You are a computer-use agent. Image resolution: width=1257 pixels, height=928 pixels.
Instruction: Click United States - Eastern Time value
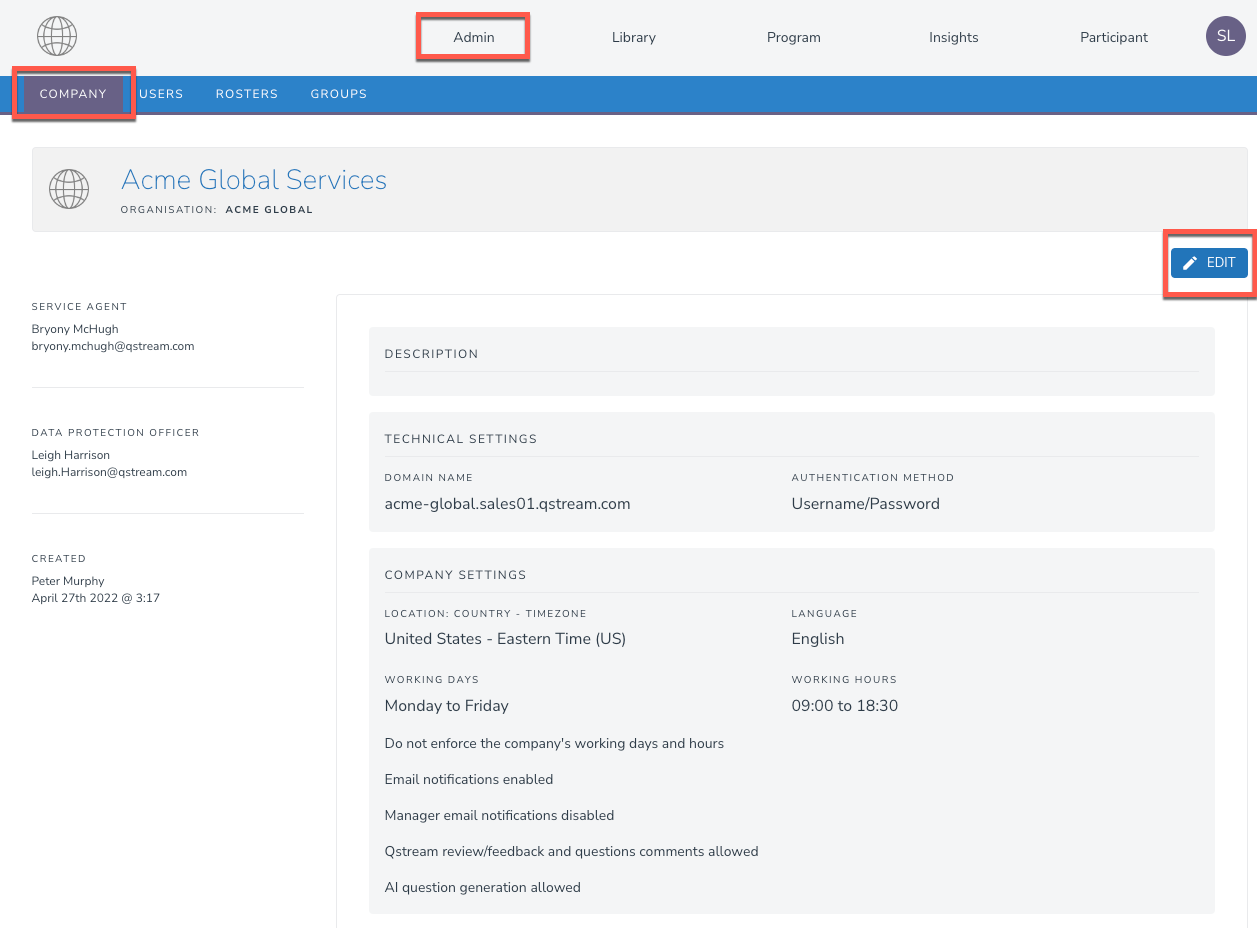pos(505,639)
